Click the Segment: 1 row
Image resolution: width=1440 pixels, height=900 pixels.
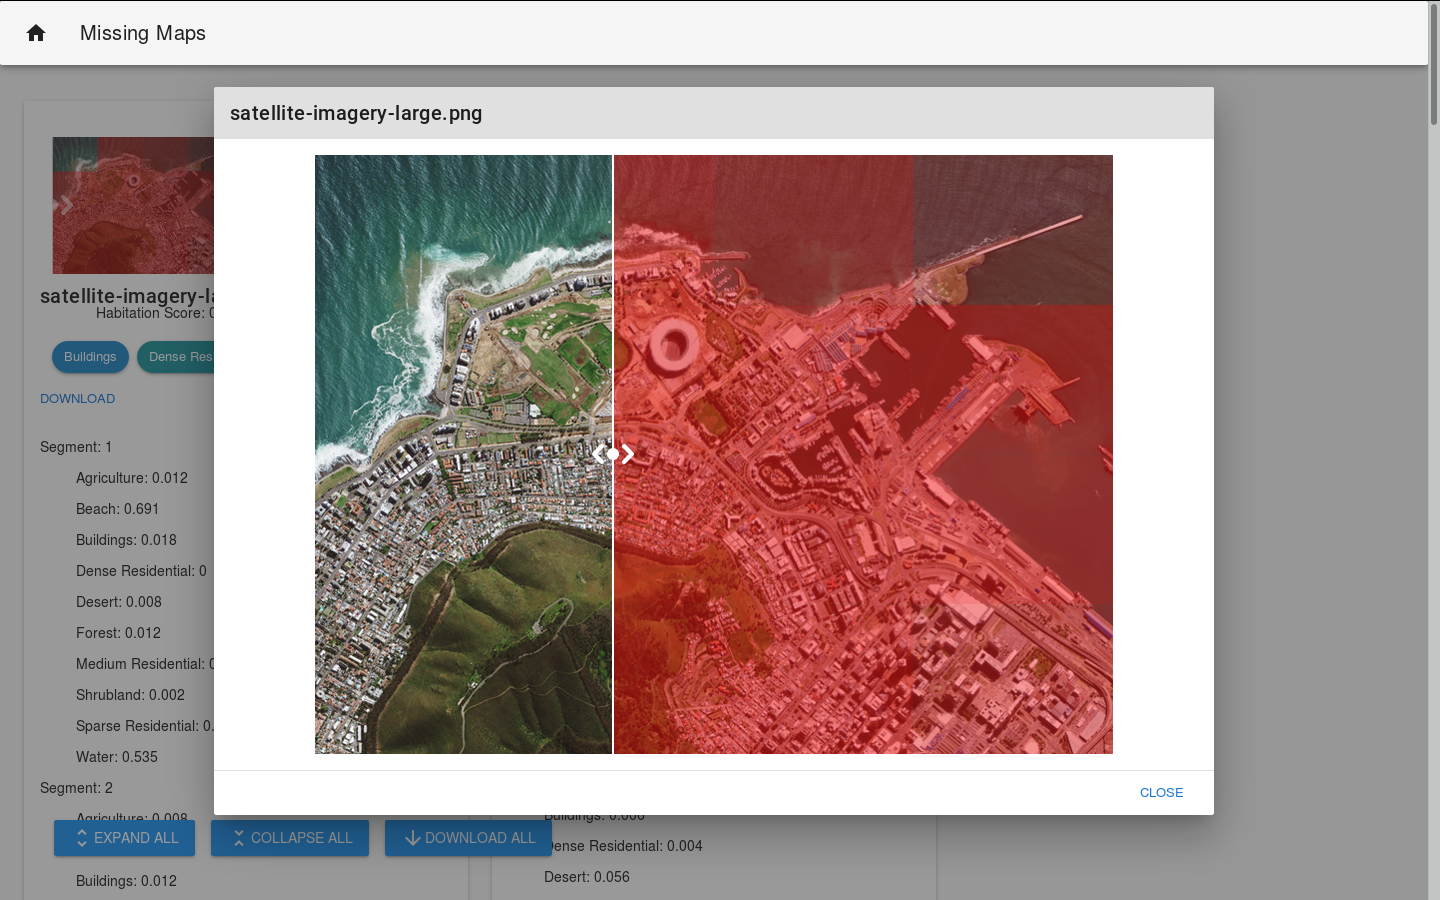[76, 447]
